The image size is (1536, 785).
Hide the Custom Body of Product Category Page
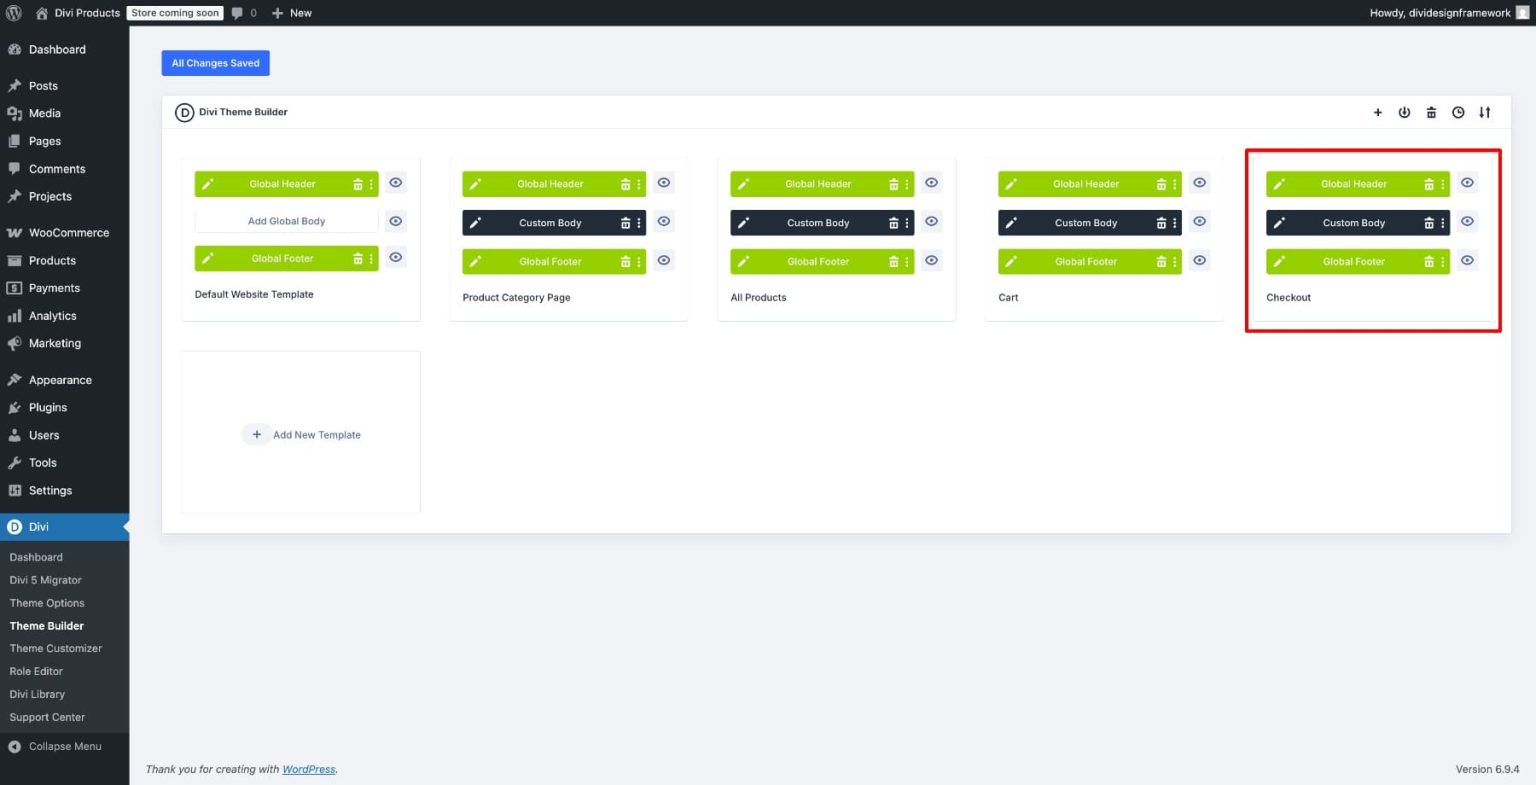[x=664, y=221]
